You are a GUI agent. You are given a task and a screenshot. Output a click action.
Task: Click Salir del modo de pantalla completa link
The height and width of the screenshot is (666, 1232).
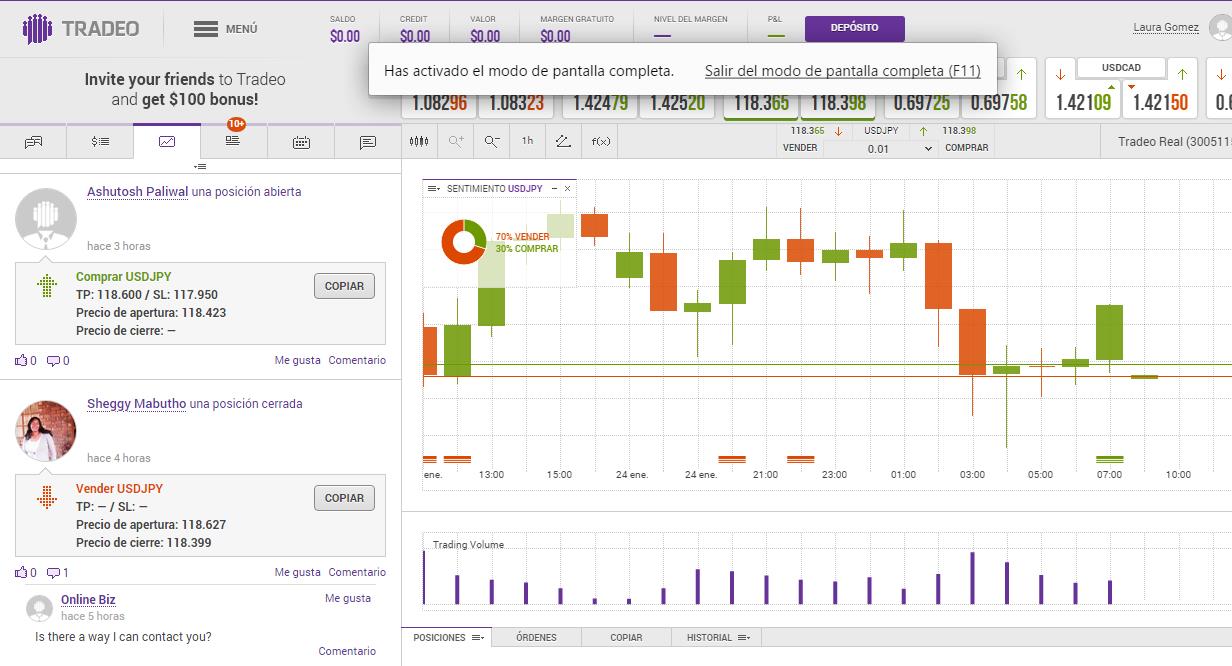843,72
